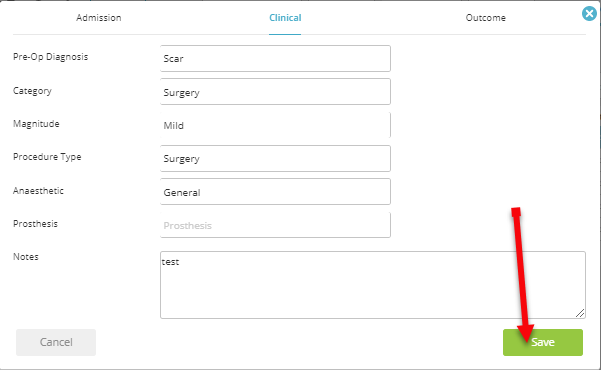Focus the empty Prosthesis input field
The image size is (601, 370).
tap(275, 225)
